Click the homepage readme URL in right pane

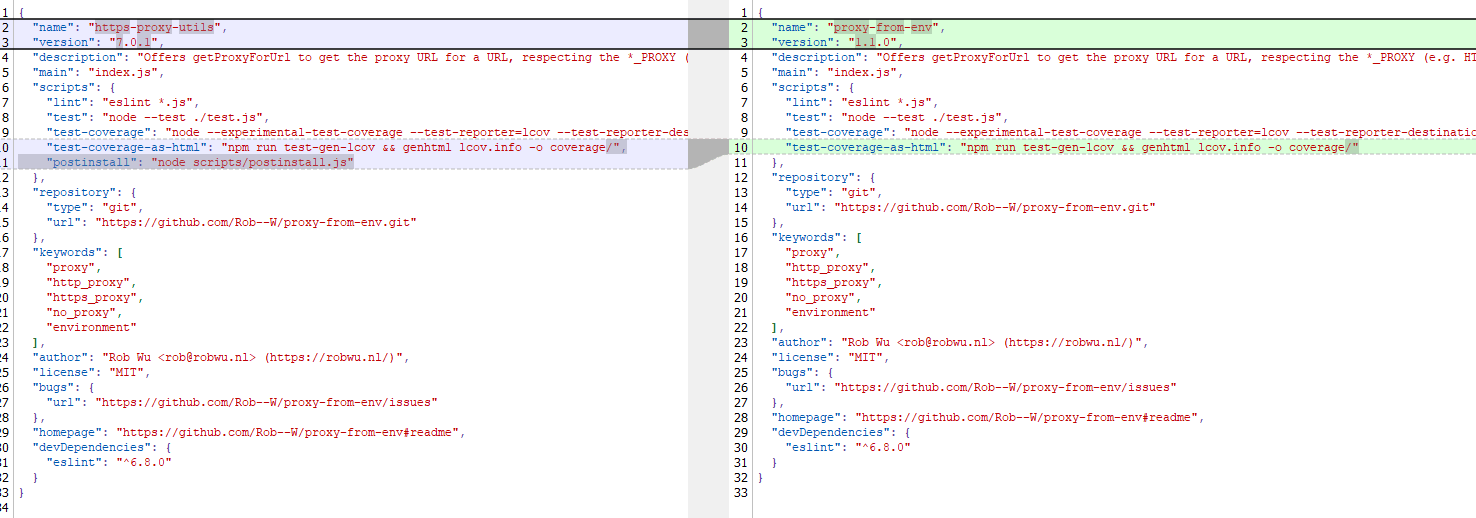point(1028,417)
